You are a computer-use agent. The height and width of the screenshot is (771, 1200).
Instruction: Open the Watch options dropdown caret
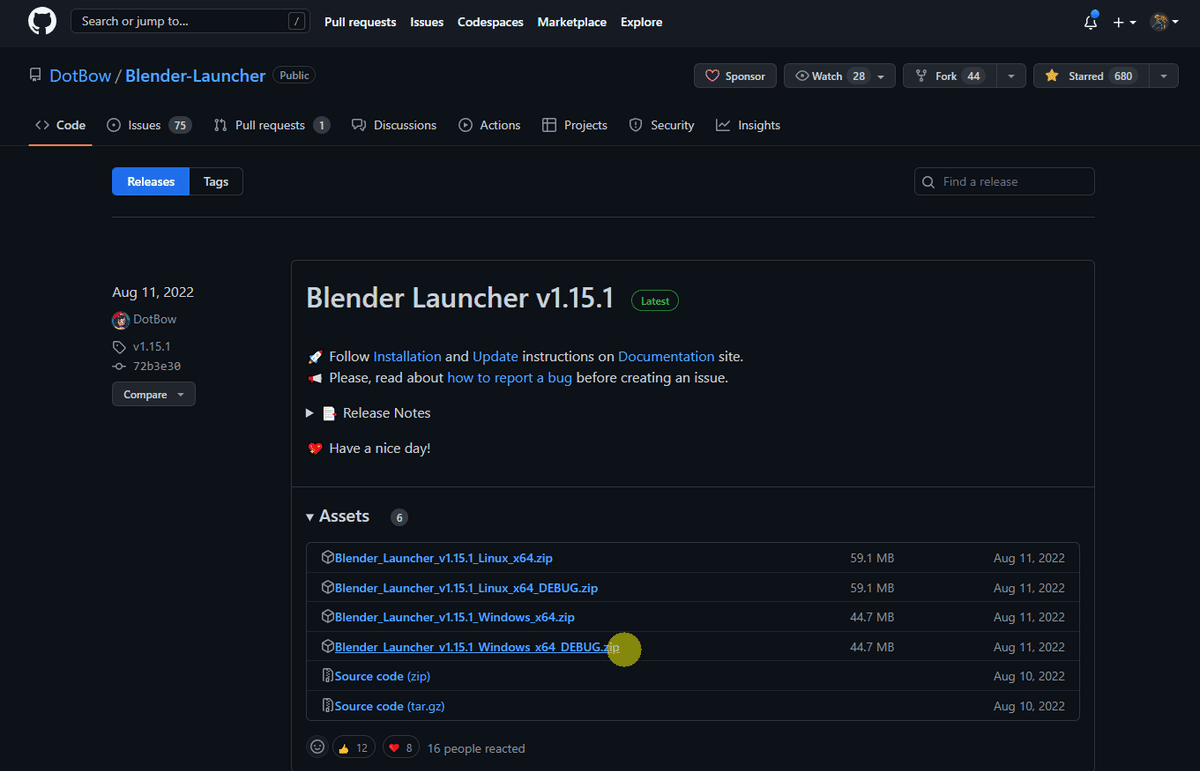click(880, 75)
